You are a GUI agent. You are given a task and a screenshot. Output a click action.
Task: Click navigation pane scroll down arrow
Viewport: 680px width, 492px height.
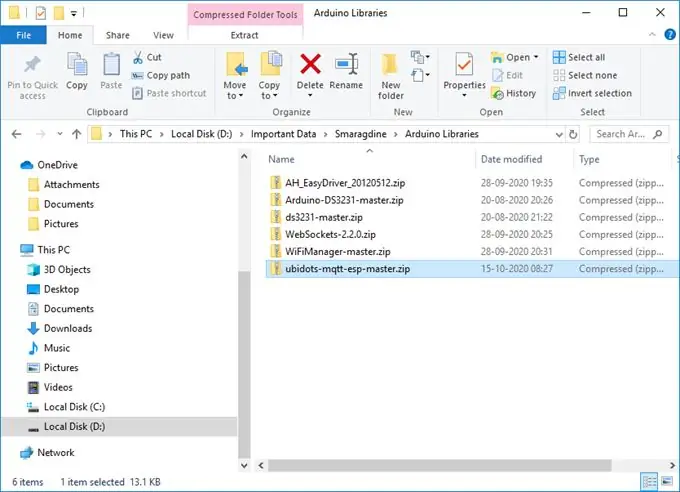(244, 466)
